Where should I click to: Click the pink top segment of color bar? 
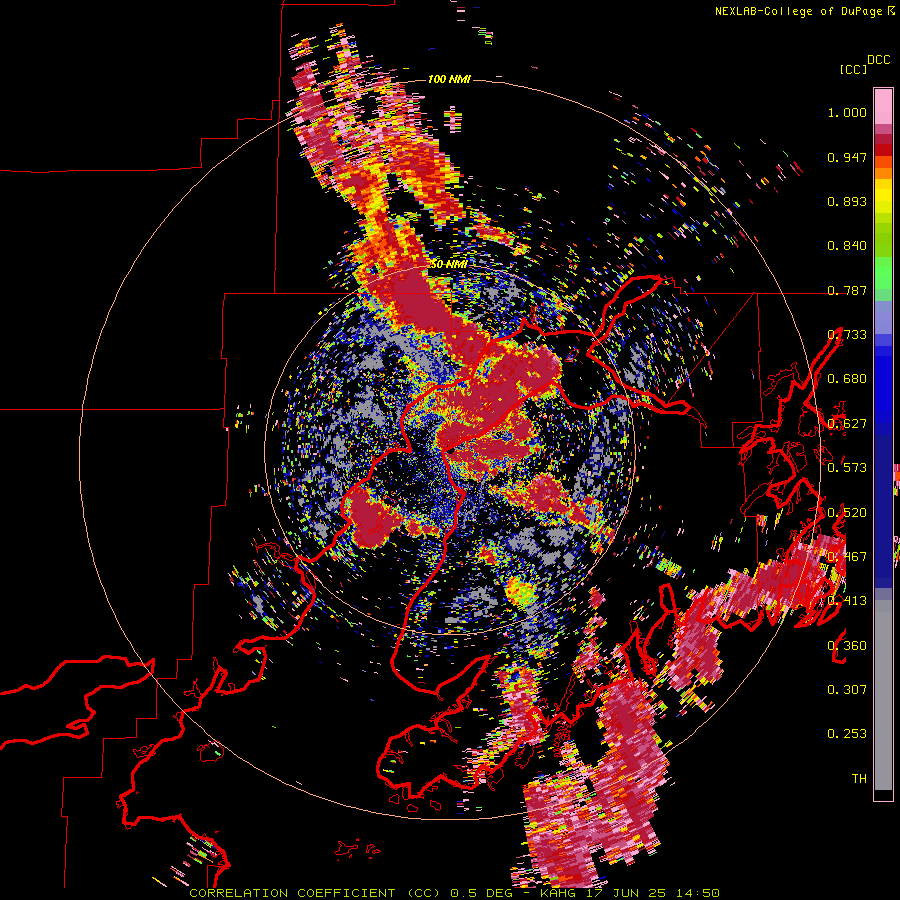click(883, 106)
